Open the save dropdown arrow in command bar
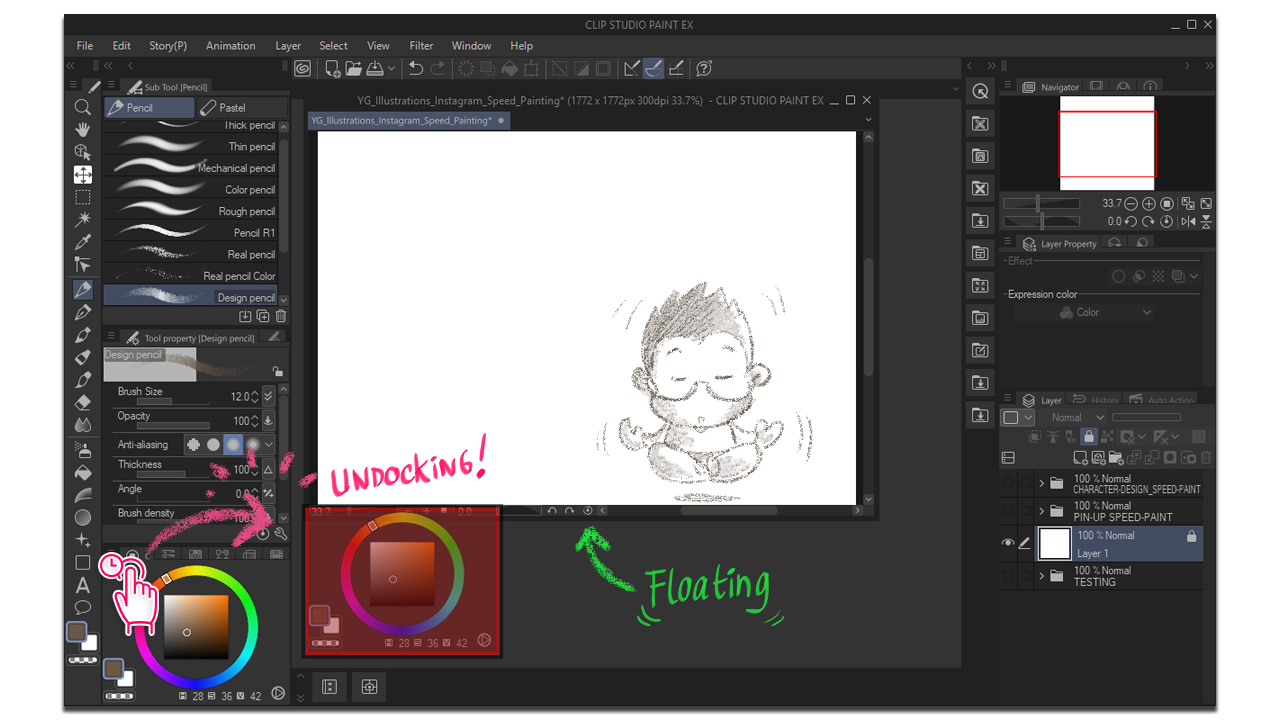The image size is (1280, 720). pos(391,68)
